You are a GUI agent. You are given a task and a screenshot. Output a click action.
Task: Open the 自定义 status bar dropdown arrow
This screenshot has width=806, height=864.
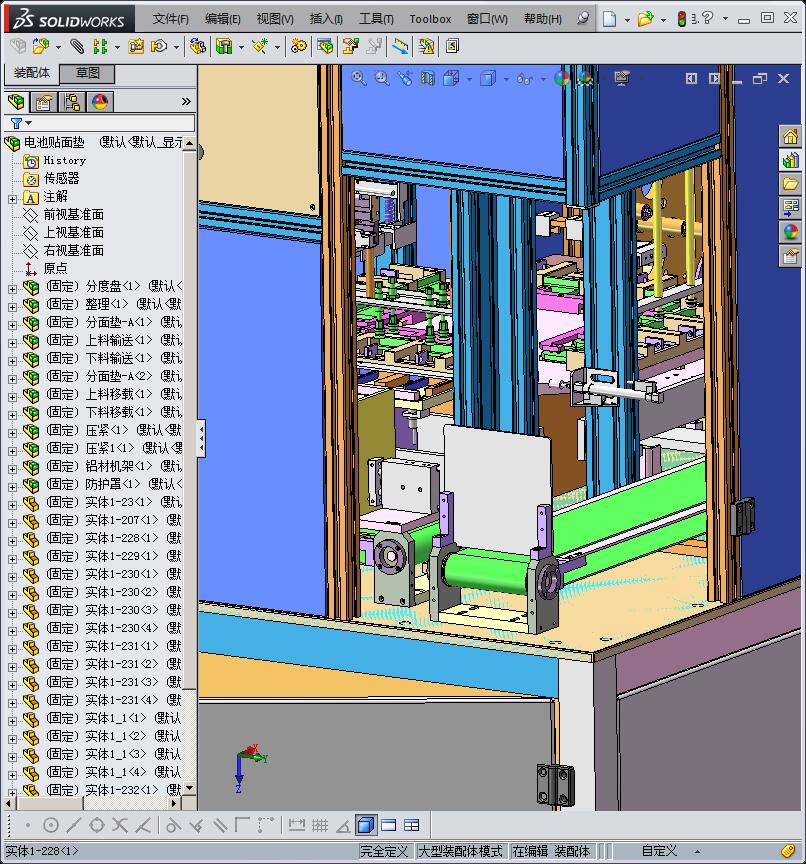coord(697,851)
